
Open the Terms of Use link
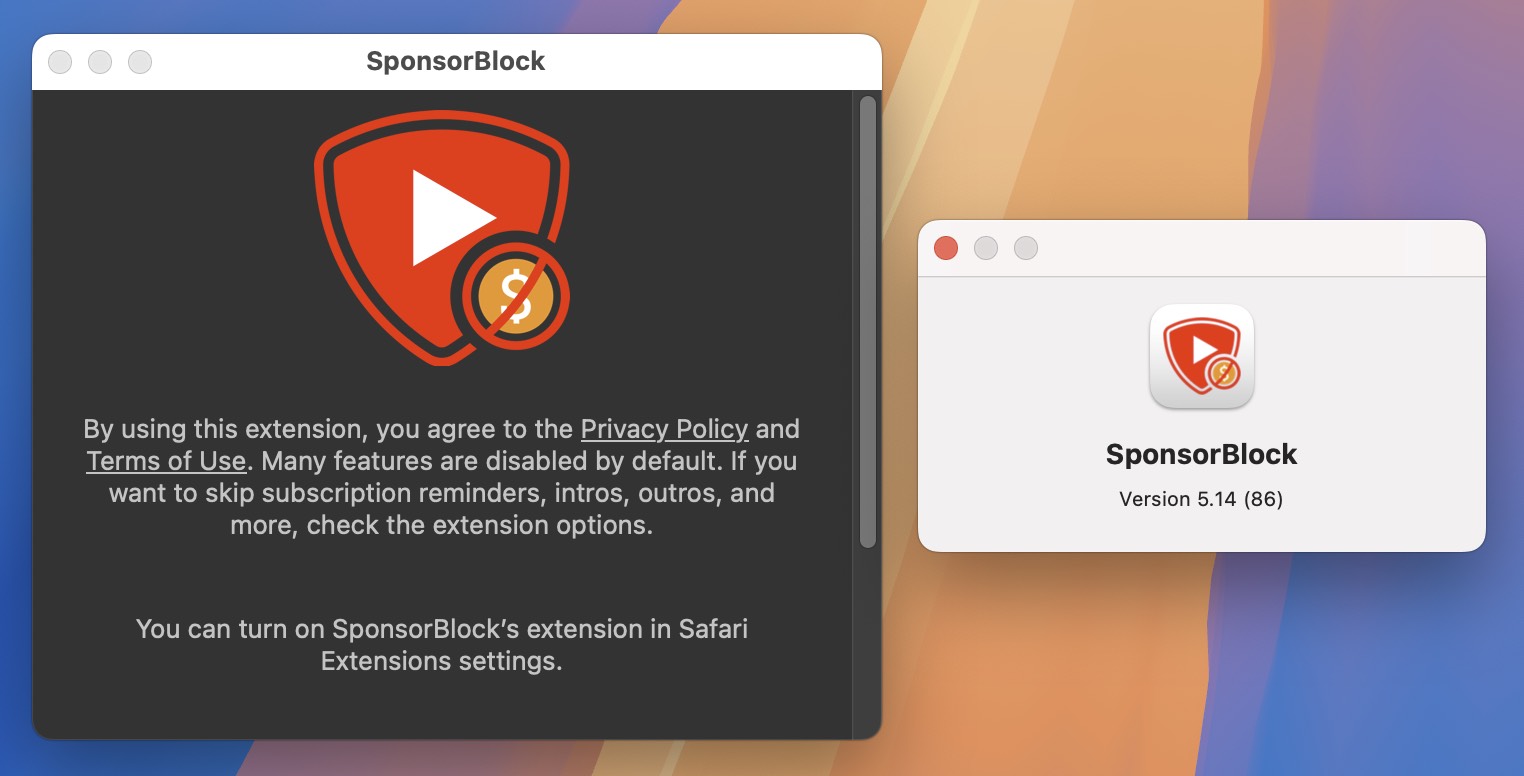166,461
